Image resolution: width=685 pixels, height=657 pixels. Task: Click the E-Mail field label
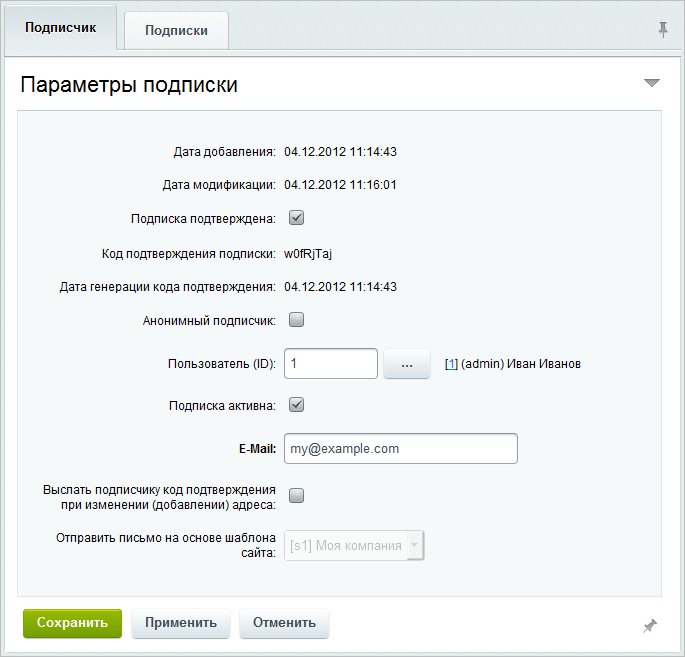[x=258, y=449]
